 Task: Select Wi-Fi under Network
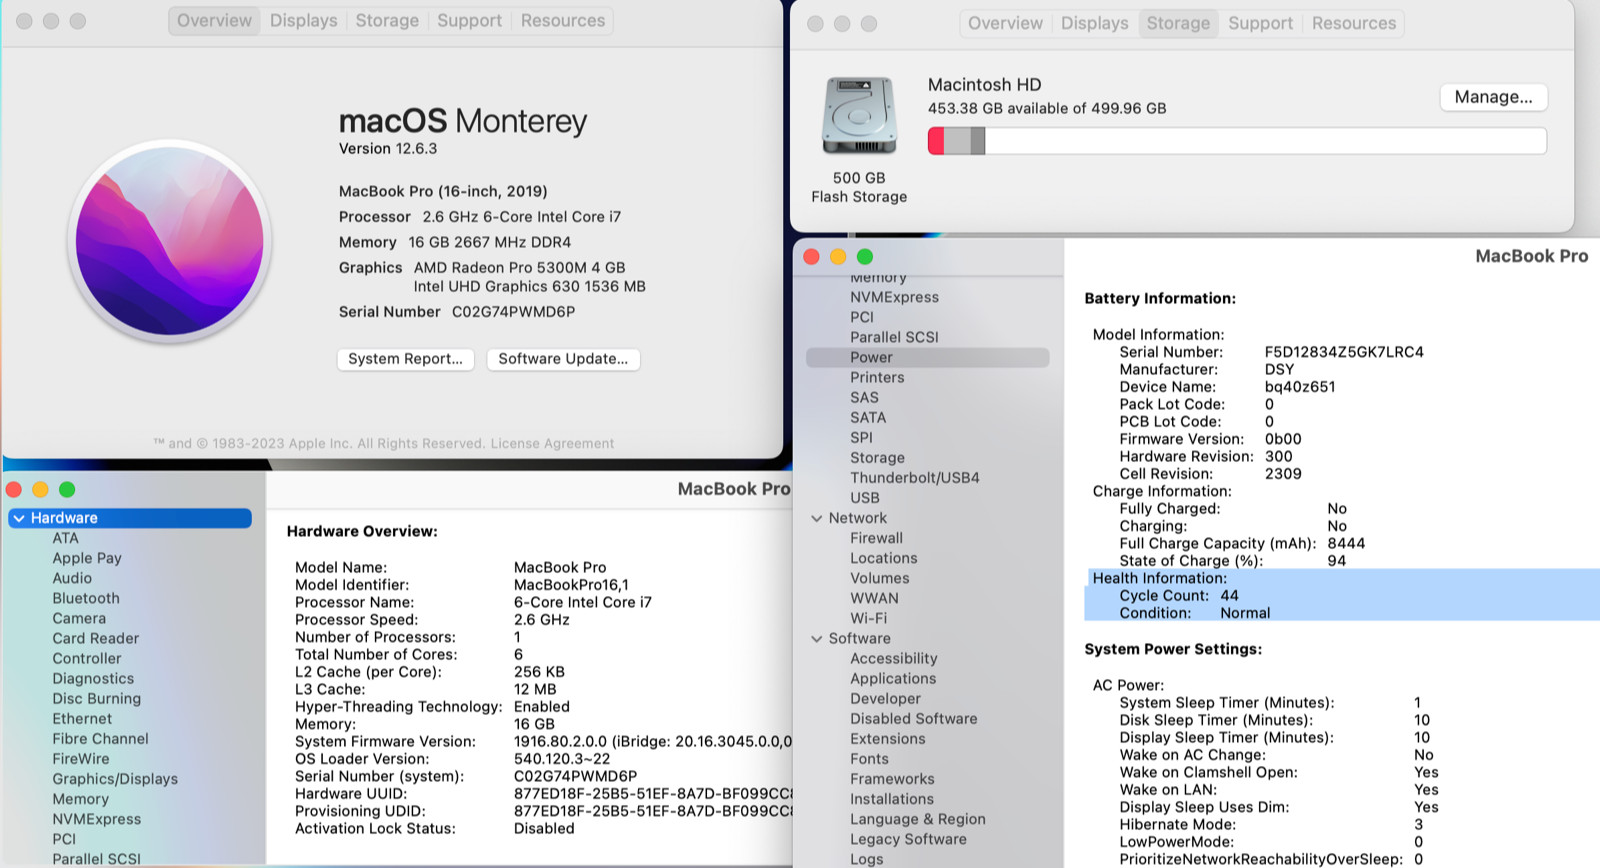tap(868, 618)
